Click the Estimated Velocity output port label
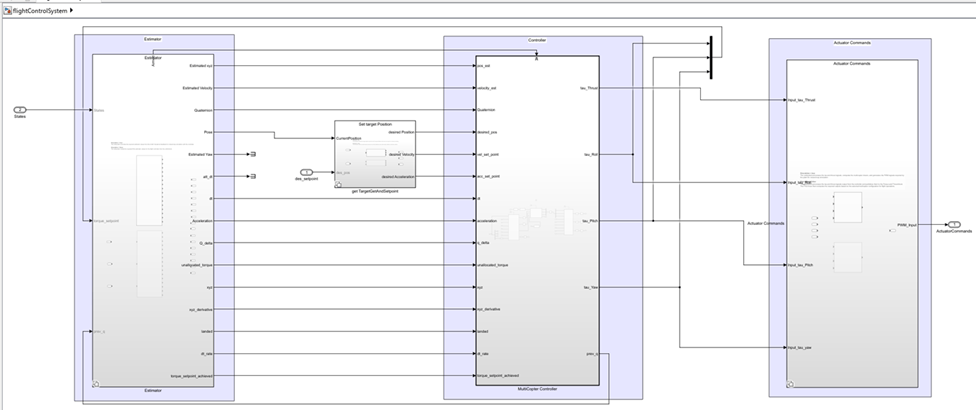The width and height of the screenshot is (976, 411). click(197, 88)
